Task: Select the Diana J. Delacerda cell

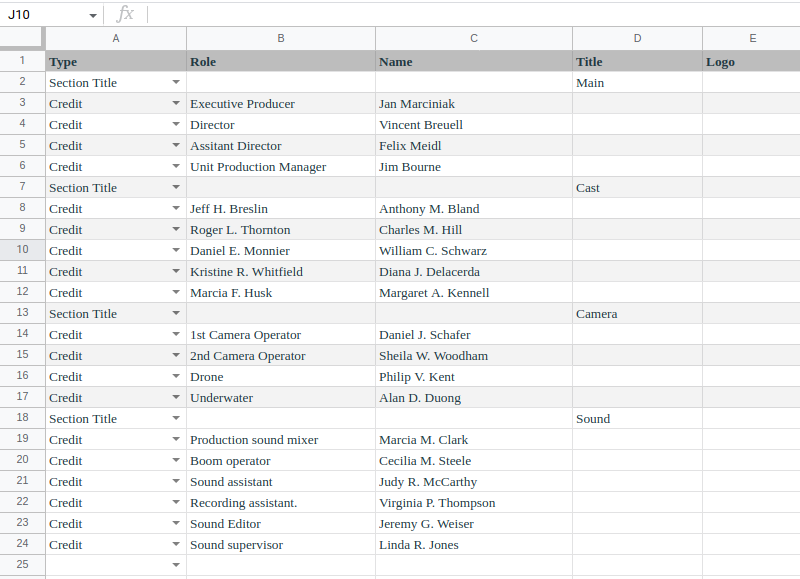Action: point(473,271)
